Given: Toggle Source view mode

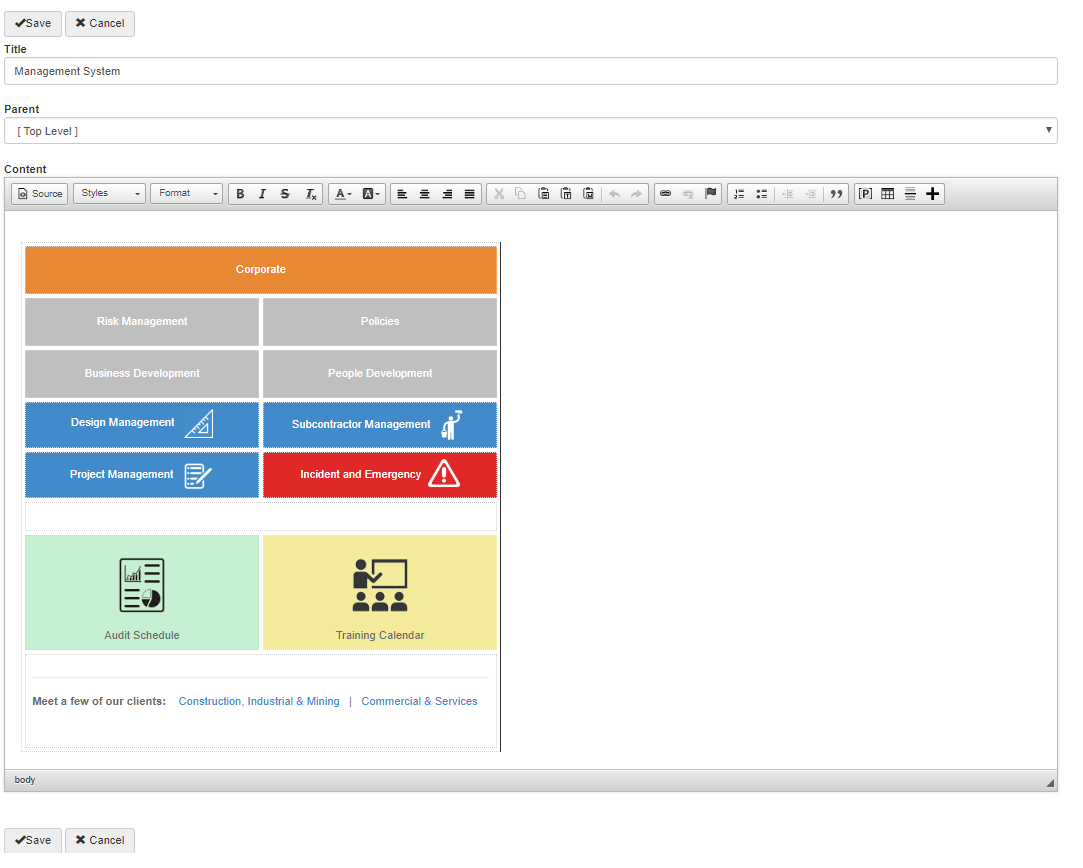Looking at the screenshot, I should [40, 194].
